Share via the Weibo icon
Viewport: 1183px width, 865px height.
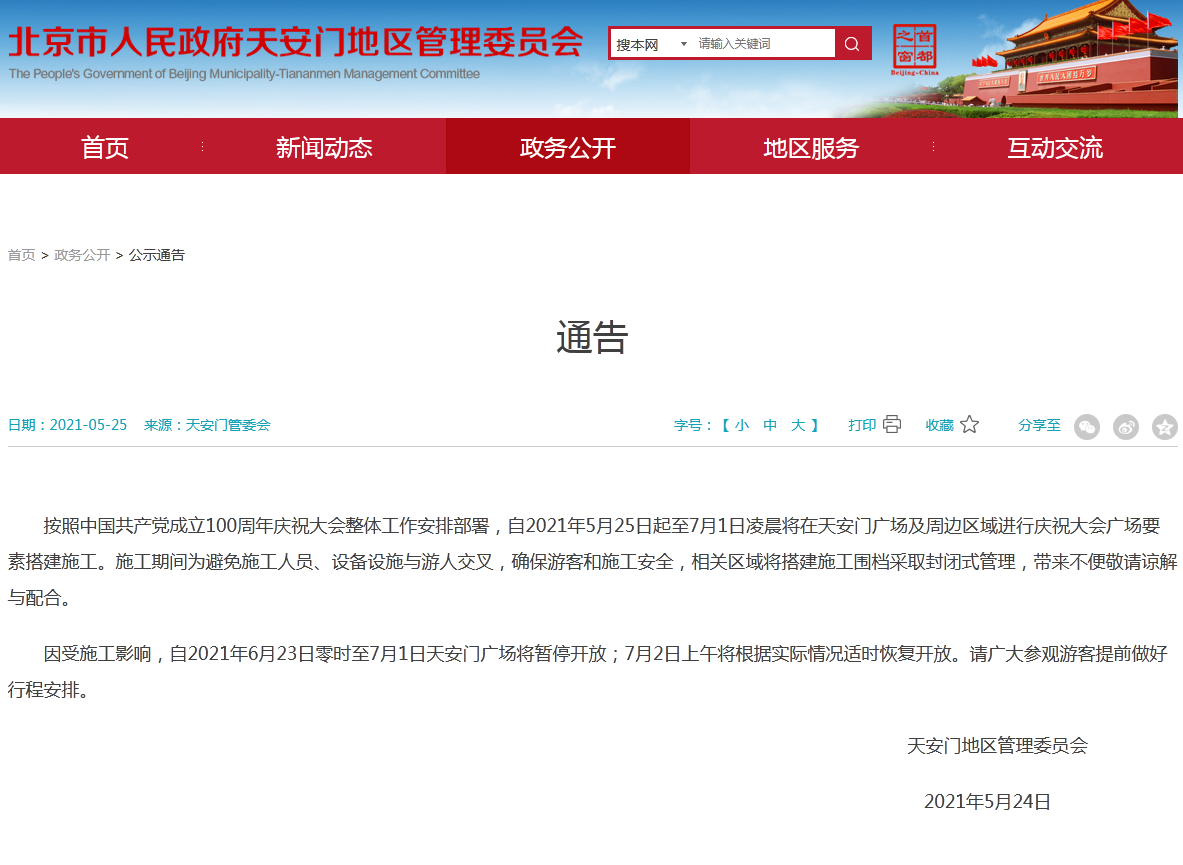click(1126, 427)
